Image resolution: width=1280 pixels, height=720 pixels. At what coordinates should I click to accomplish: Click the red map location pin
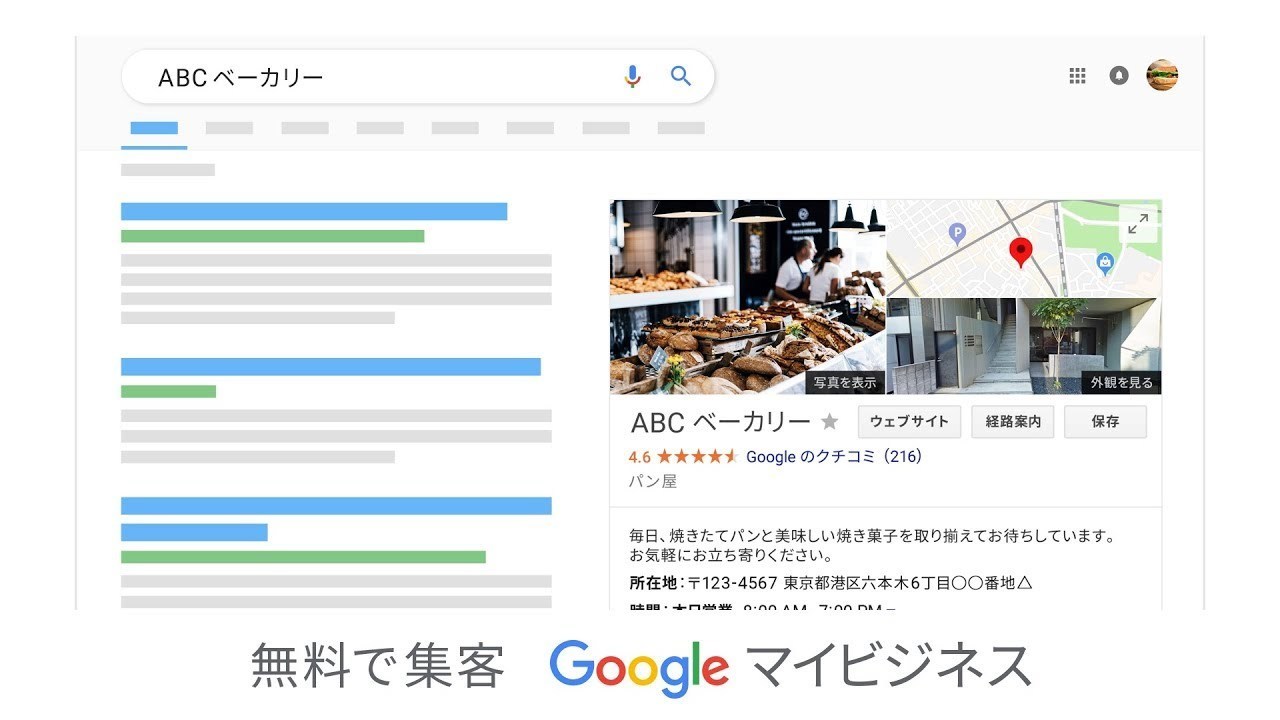[x=1020, y=251]
